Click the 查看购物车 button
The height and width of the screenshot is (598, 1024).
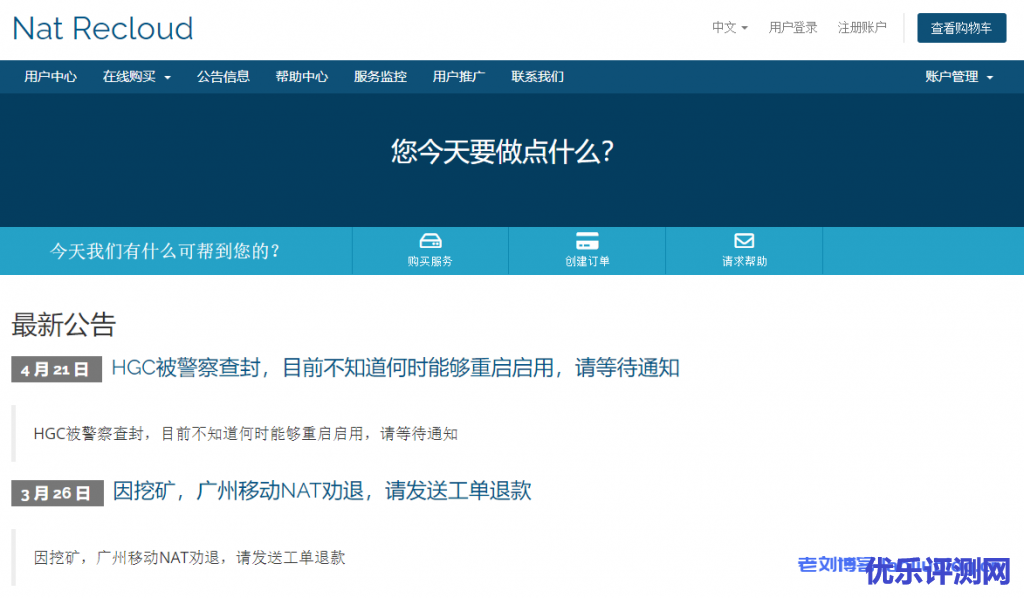(961, 28)
